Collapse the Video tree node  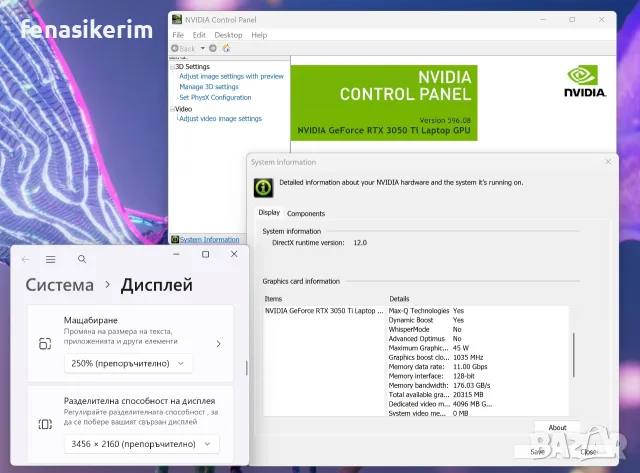173,109
